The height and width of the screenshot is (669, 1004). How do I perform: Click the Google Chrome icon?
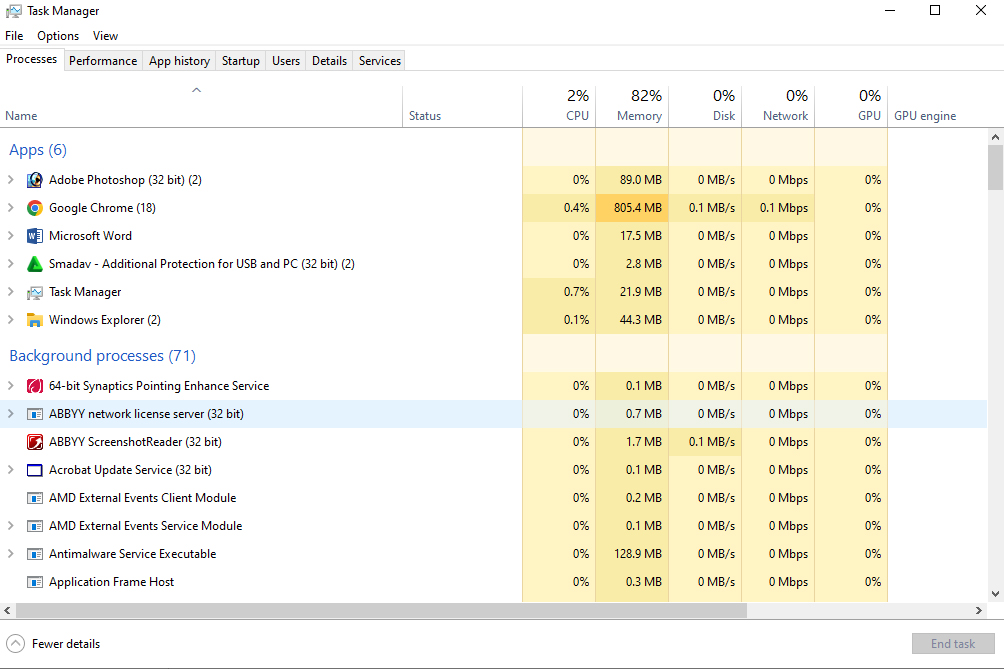click(35, 208)
